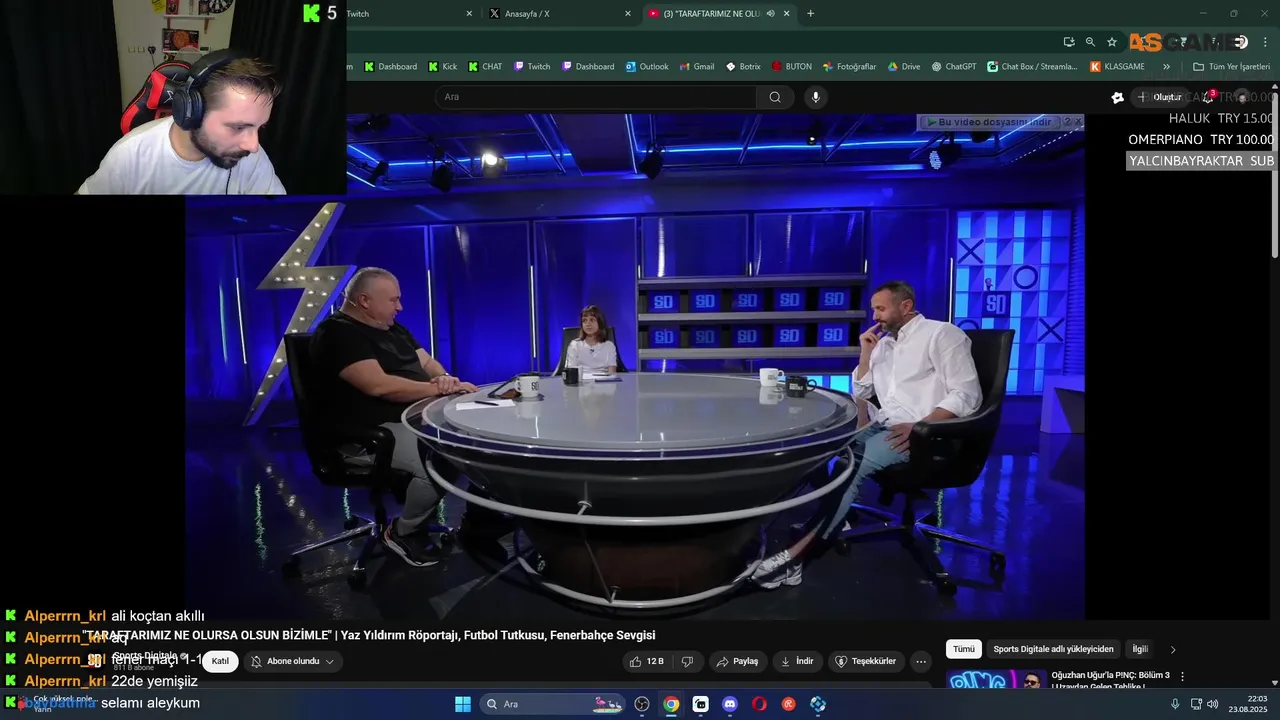Open the Fotoğraflar bookmark
The width and height of the screenshot is (1280, 720).
[849, 67]
